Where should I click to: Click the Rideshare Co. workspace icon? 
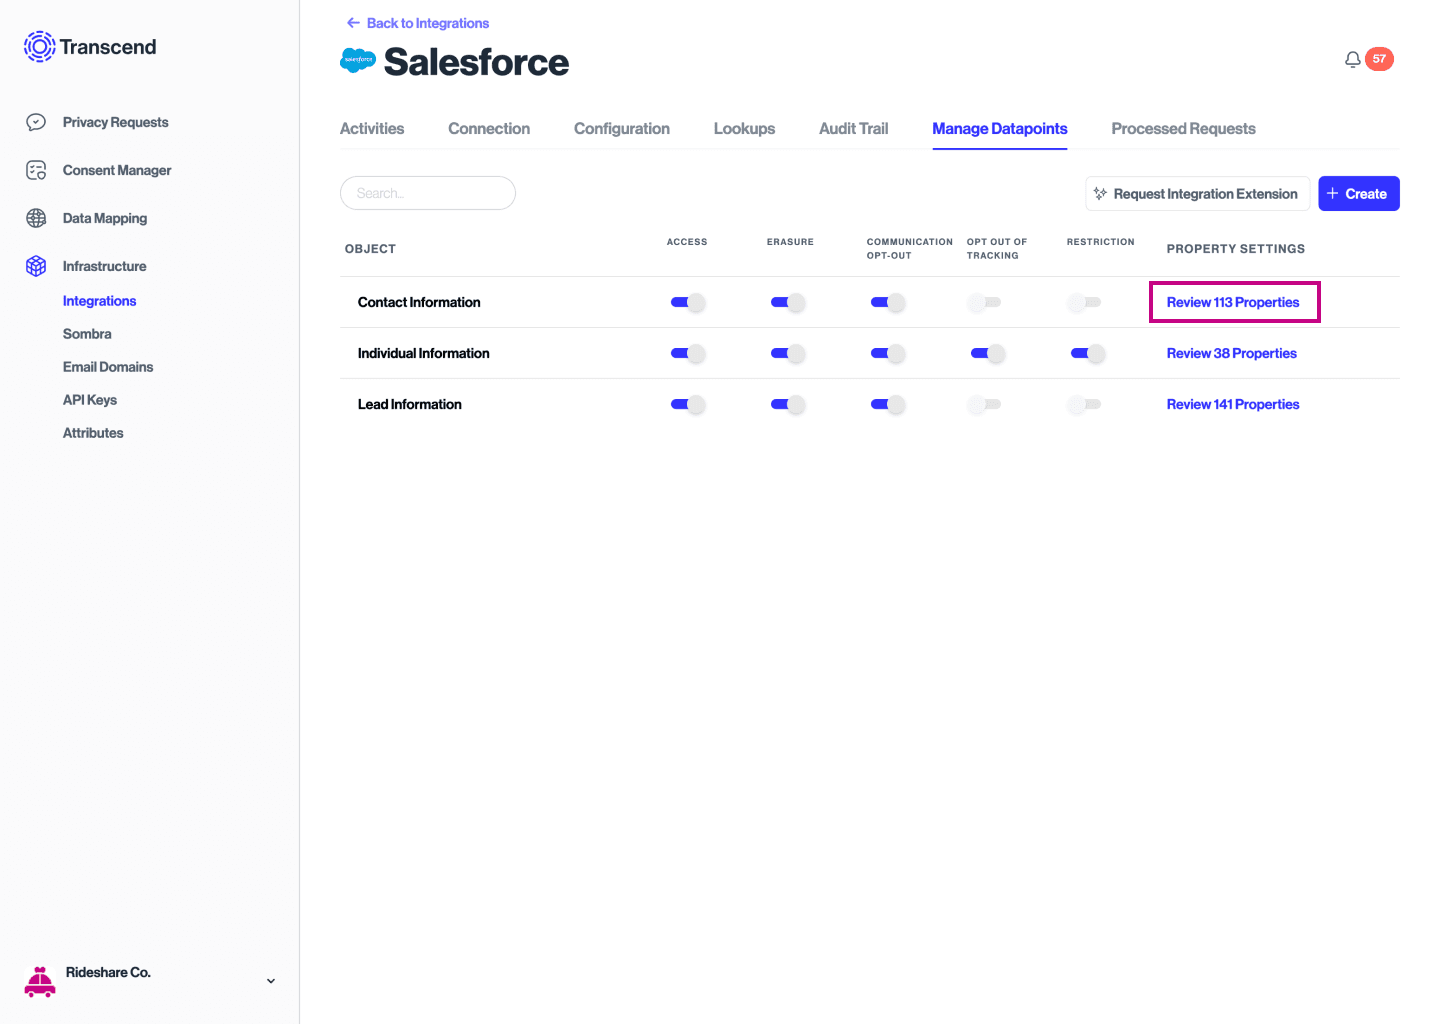40,981
